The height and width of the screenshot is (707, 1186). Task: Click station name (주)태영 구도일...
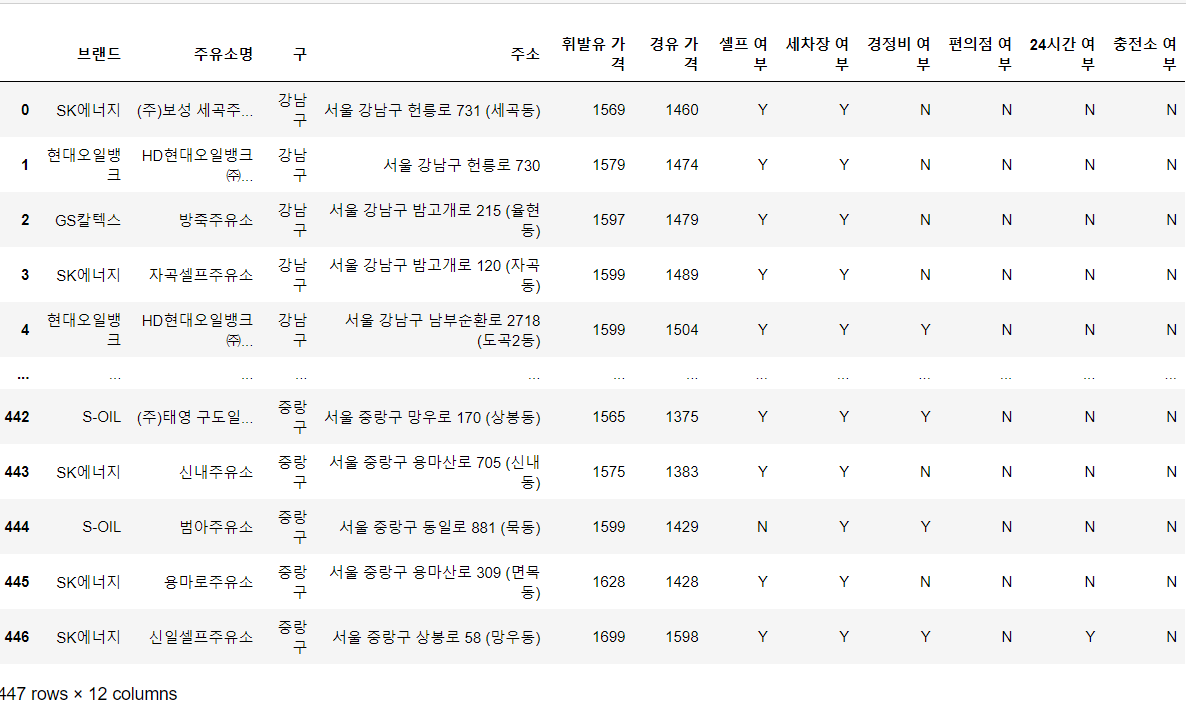[194, 417]
